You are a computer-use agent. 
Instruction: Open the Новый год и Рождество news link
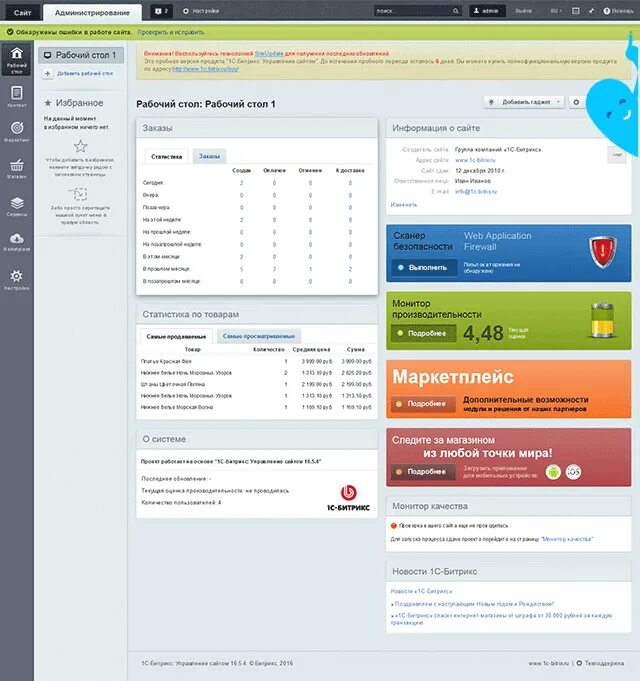[474, 604]
